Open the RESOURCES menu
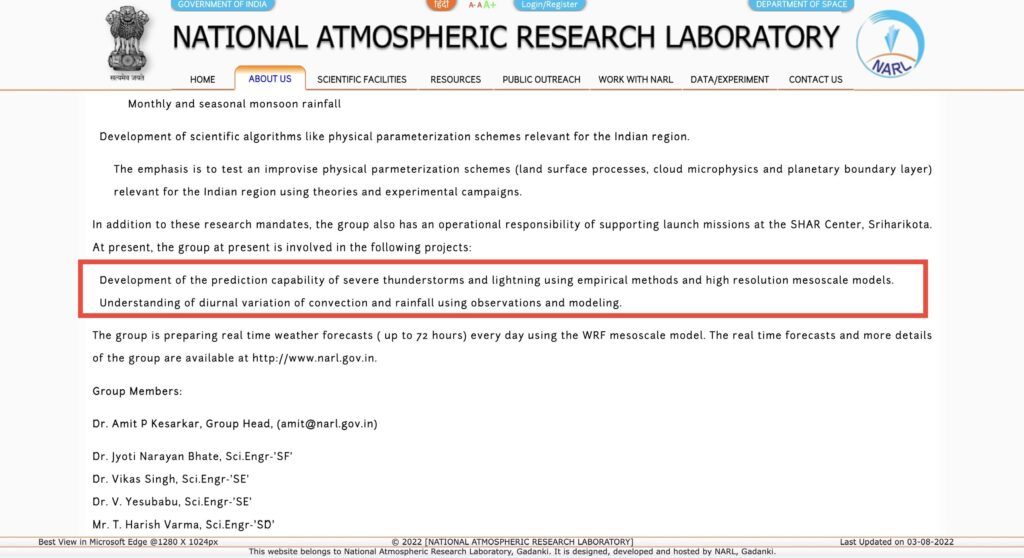1024x558 pixels. (455, 80)
